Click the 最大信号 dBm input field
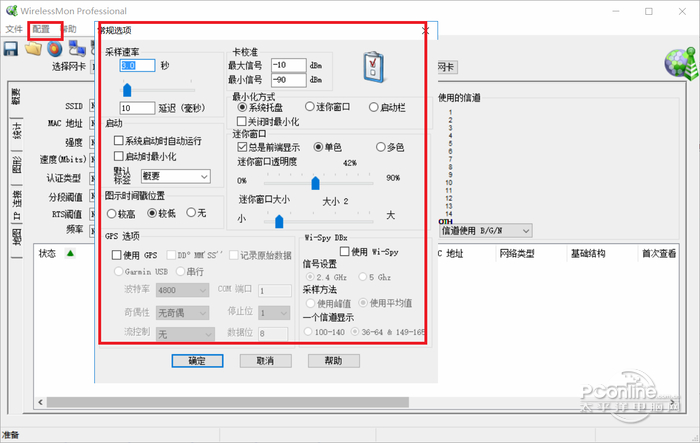Viewport: 700px width, 443px height. coord(288,65)
